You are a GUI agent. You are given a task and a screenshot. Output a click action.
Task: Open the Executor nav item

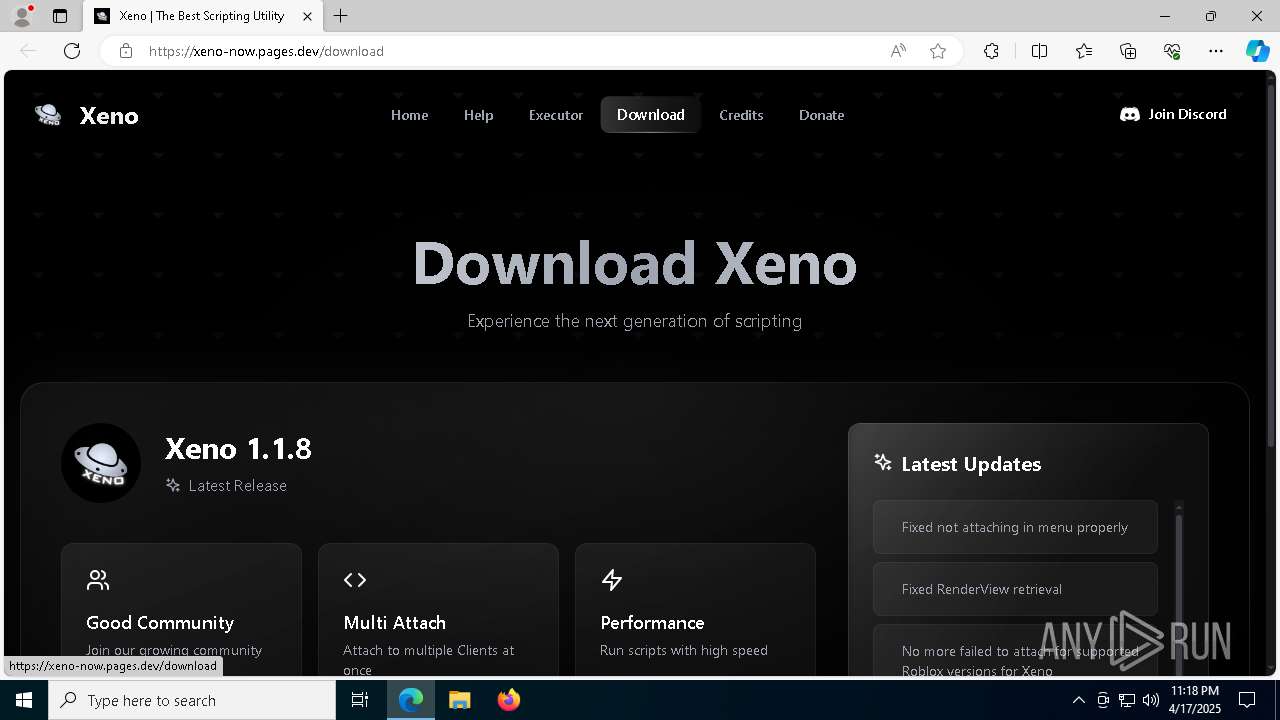(556, 115)
